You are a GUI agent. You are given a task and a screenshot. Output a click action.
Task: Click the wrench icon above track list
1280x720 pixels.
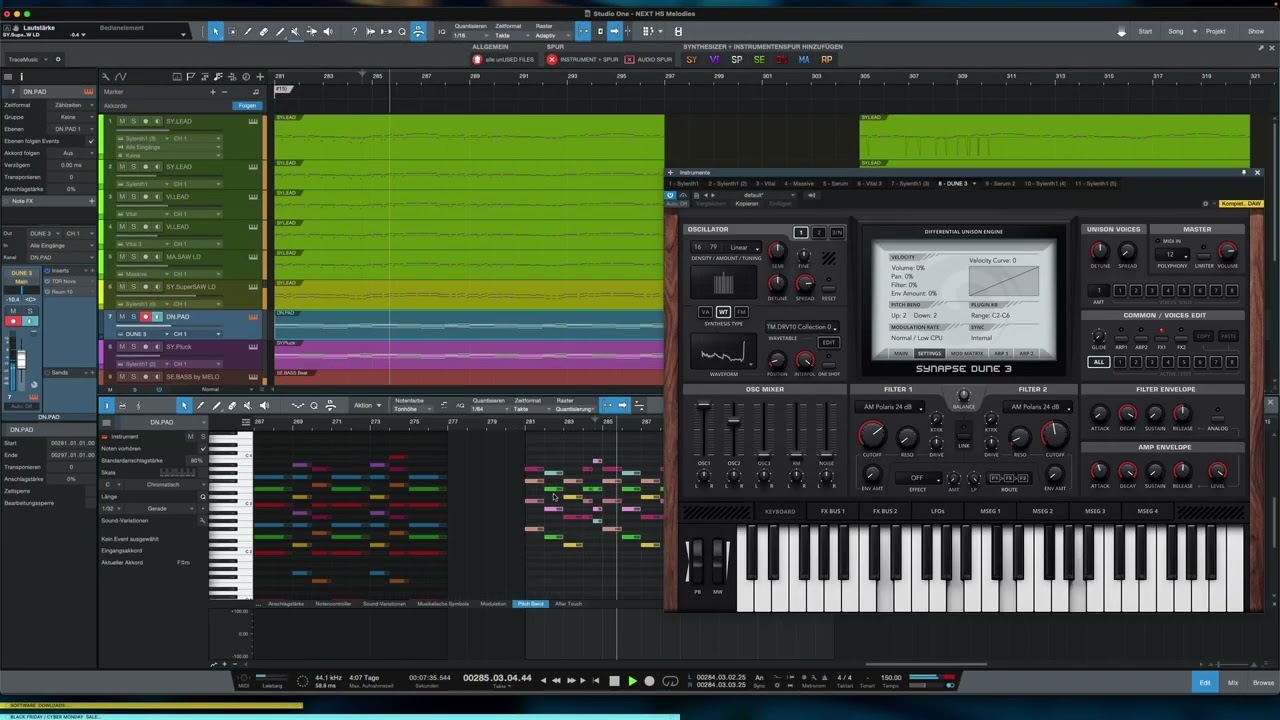[x=106, y=76]
